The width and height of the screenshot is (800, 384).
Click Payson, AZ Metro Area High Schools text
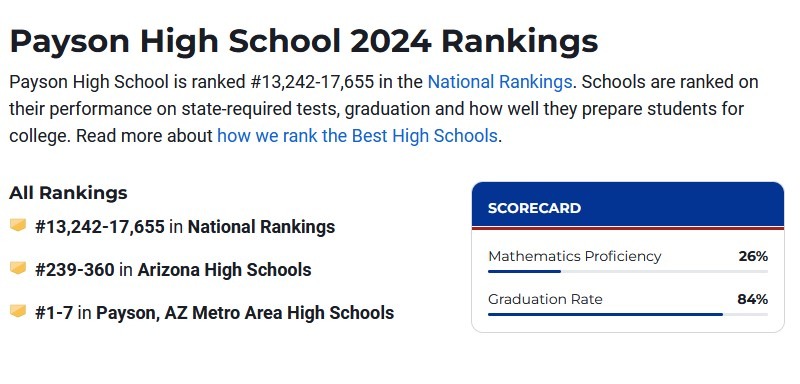coord(245,313)
